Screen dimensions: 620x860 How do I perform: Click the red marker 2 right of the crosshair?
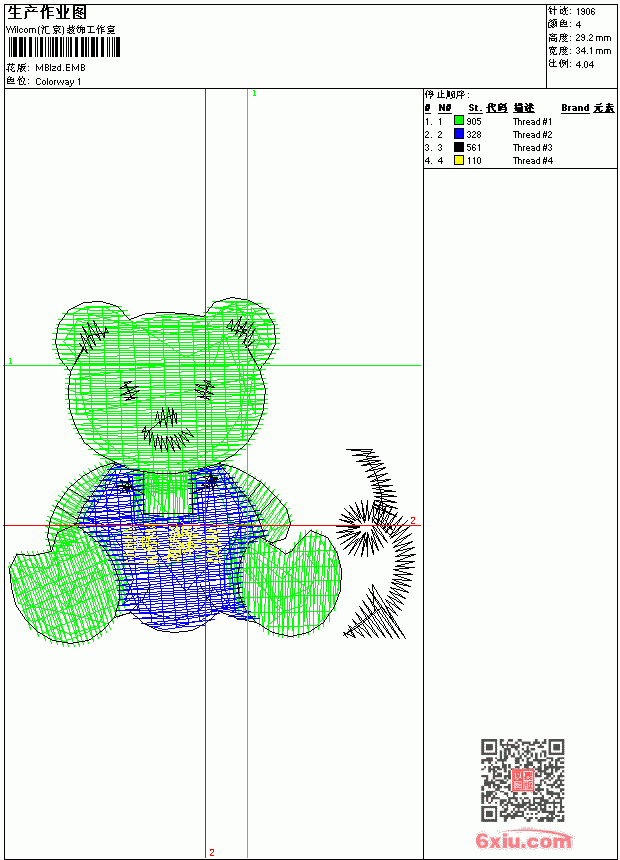pyautogui.click(x=413, y=520)
